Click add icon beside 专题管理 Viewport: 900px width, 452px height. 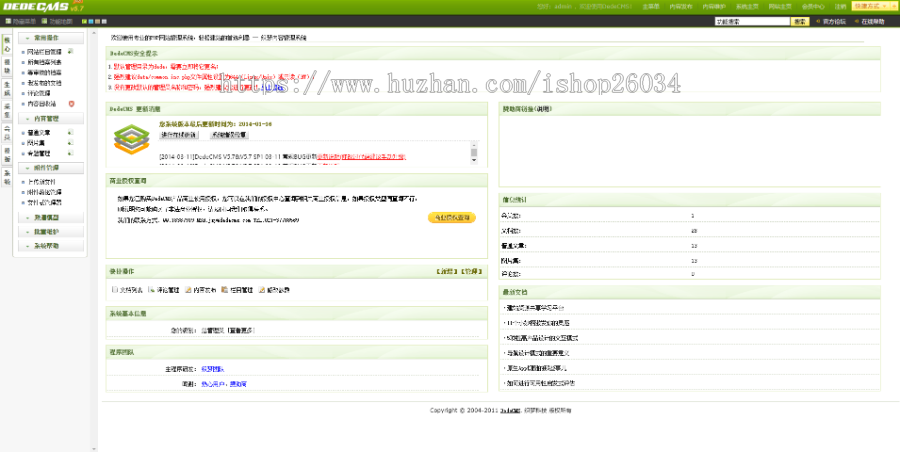[70, 153]
